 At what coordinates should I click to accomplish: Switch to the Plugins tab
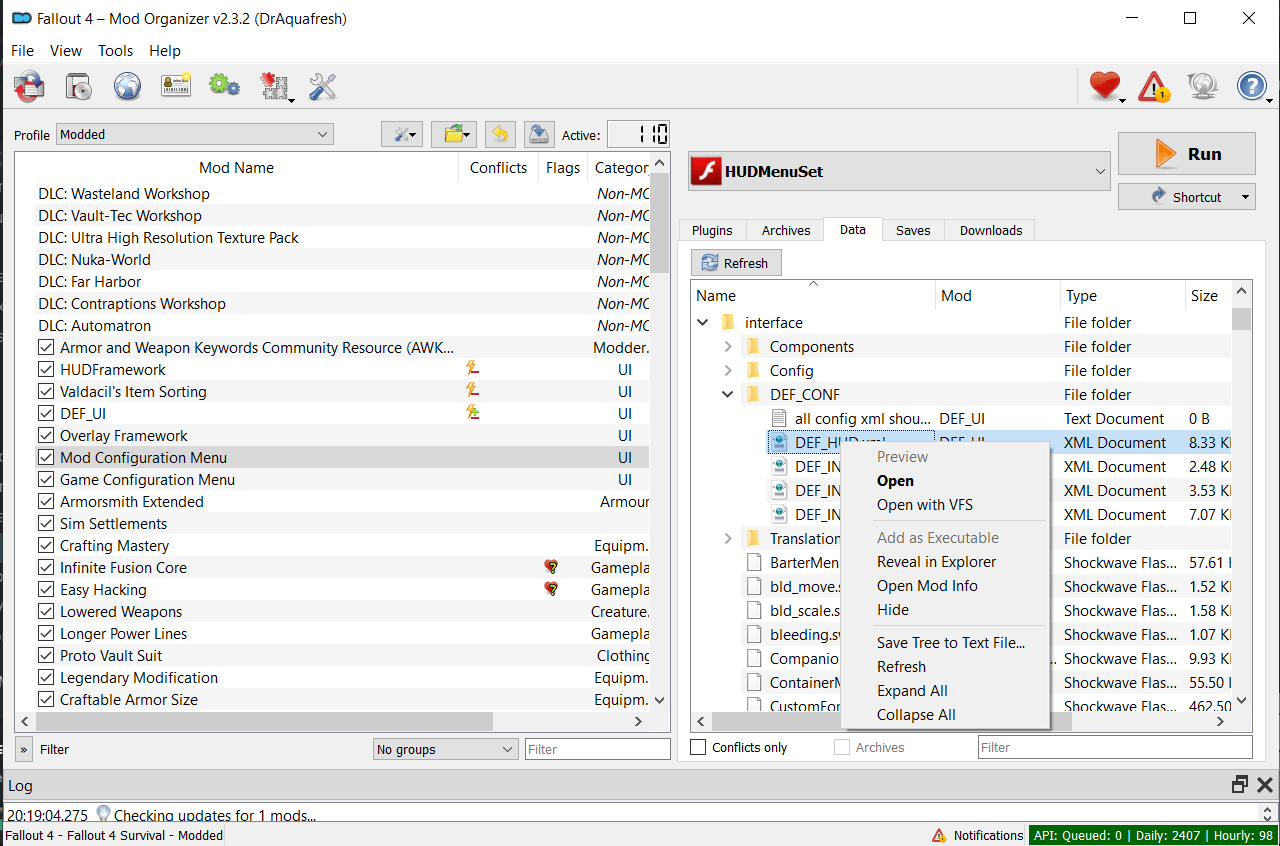pyautogui.click(x=712, y=230)
